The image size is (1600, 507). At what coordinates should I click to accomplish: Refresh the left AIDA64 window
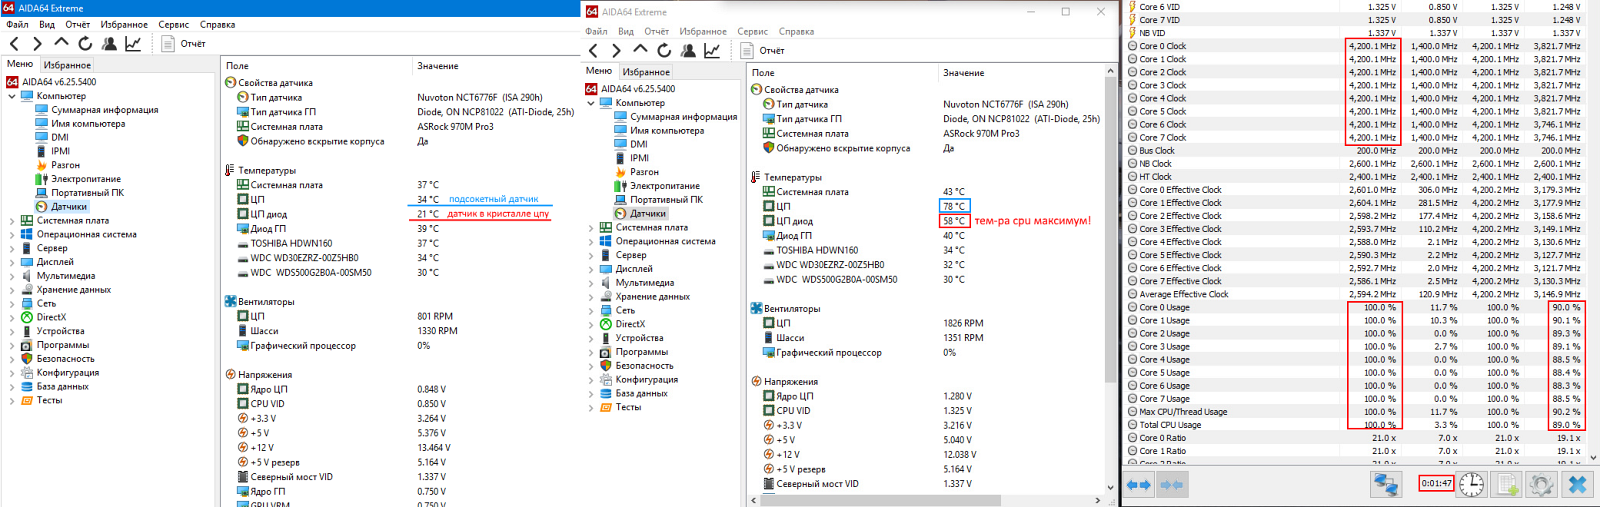pyautogui.click(x=85, y=43)
